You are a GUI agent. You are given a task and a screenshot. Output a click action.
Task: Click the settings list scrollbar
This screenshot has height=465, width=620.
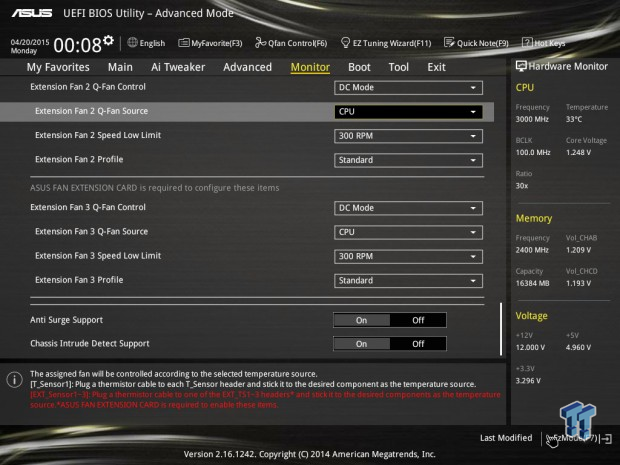click(501, 329)
